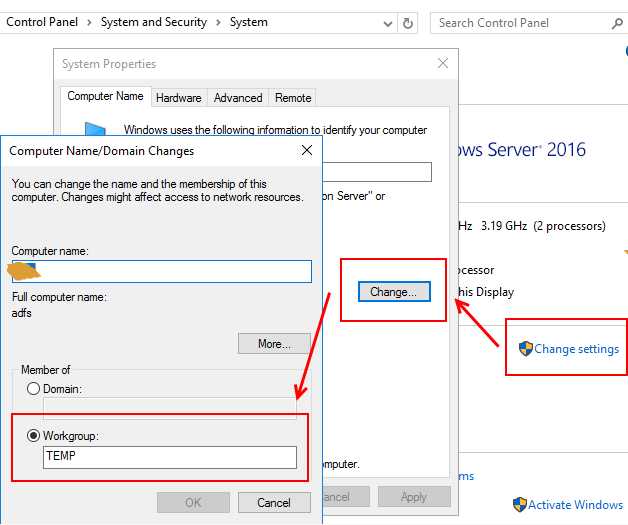Click the computer description field in System Properties
This screenshot has width=628, height=525.
[377, 172]
